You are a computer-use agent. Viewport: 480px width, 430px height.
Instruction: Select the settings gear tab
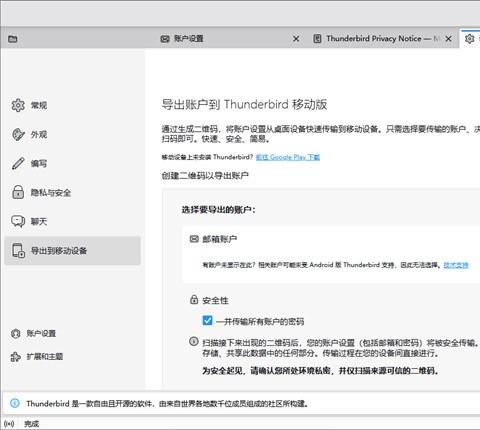(x=470, y=39)
